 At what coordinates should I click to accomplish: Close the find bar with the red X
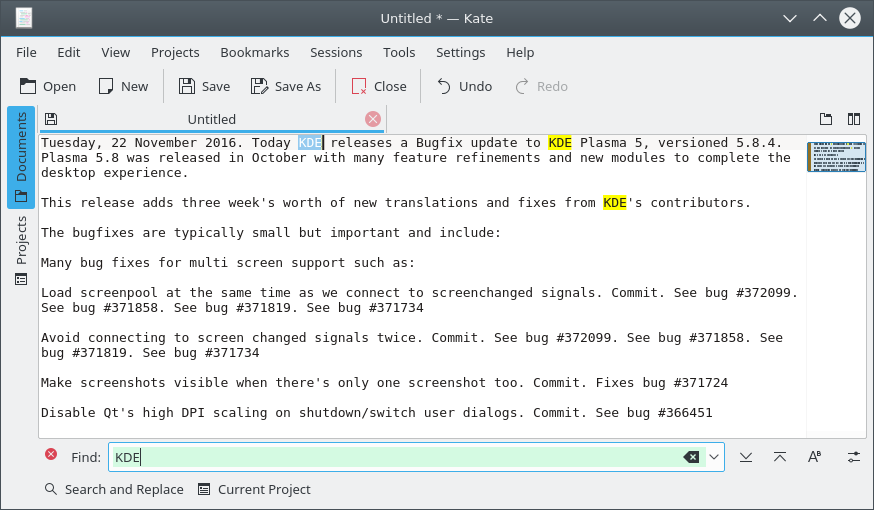click(x=51, y=455)
